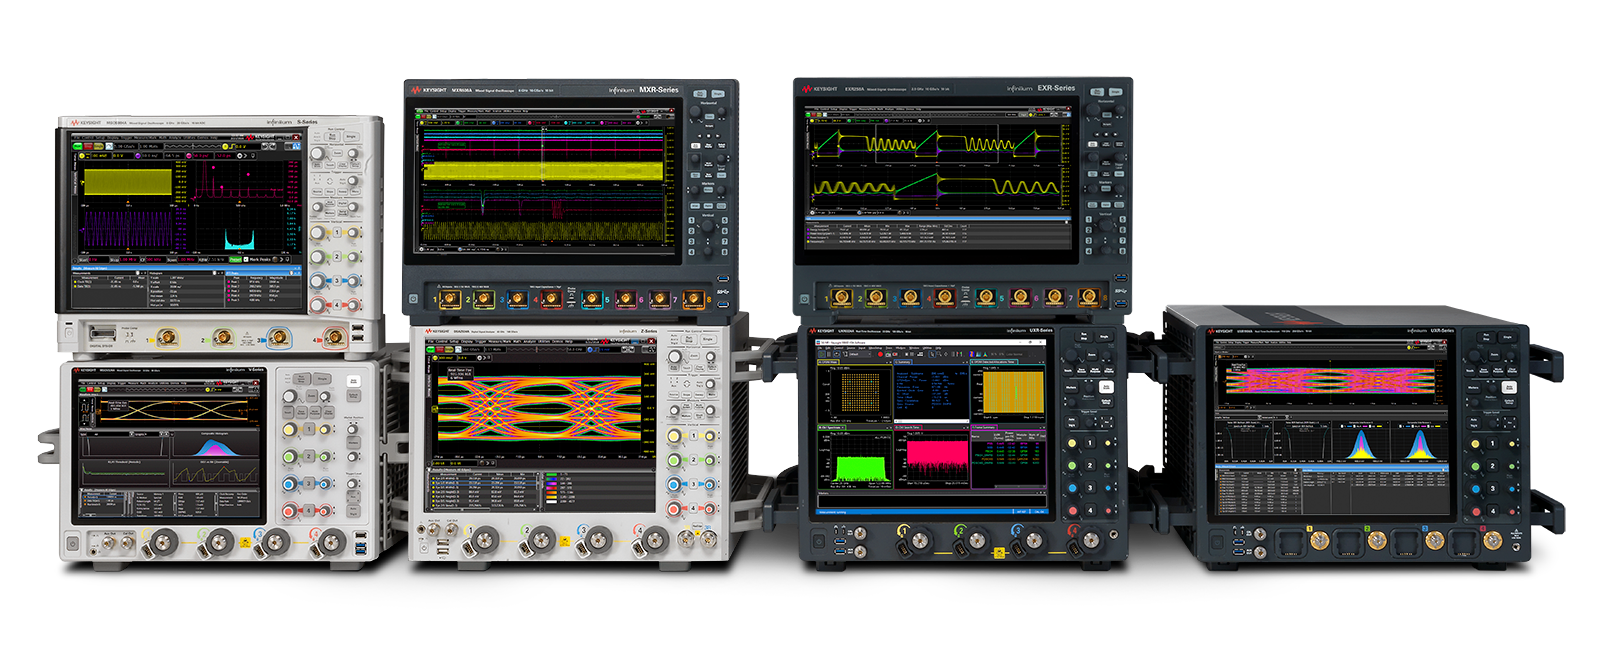
Task: Select channel 1 input on EXR-Series scope
Action: pyautogui.click(x=841, y=297)
